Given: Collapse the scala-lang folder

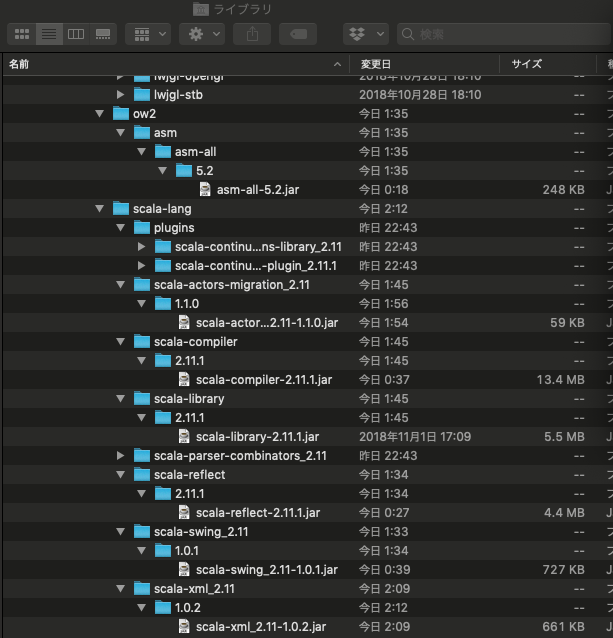Looking at the screenshot, I should (100, 209).
